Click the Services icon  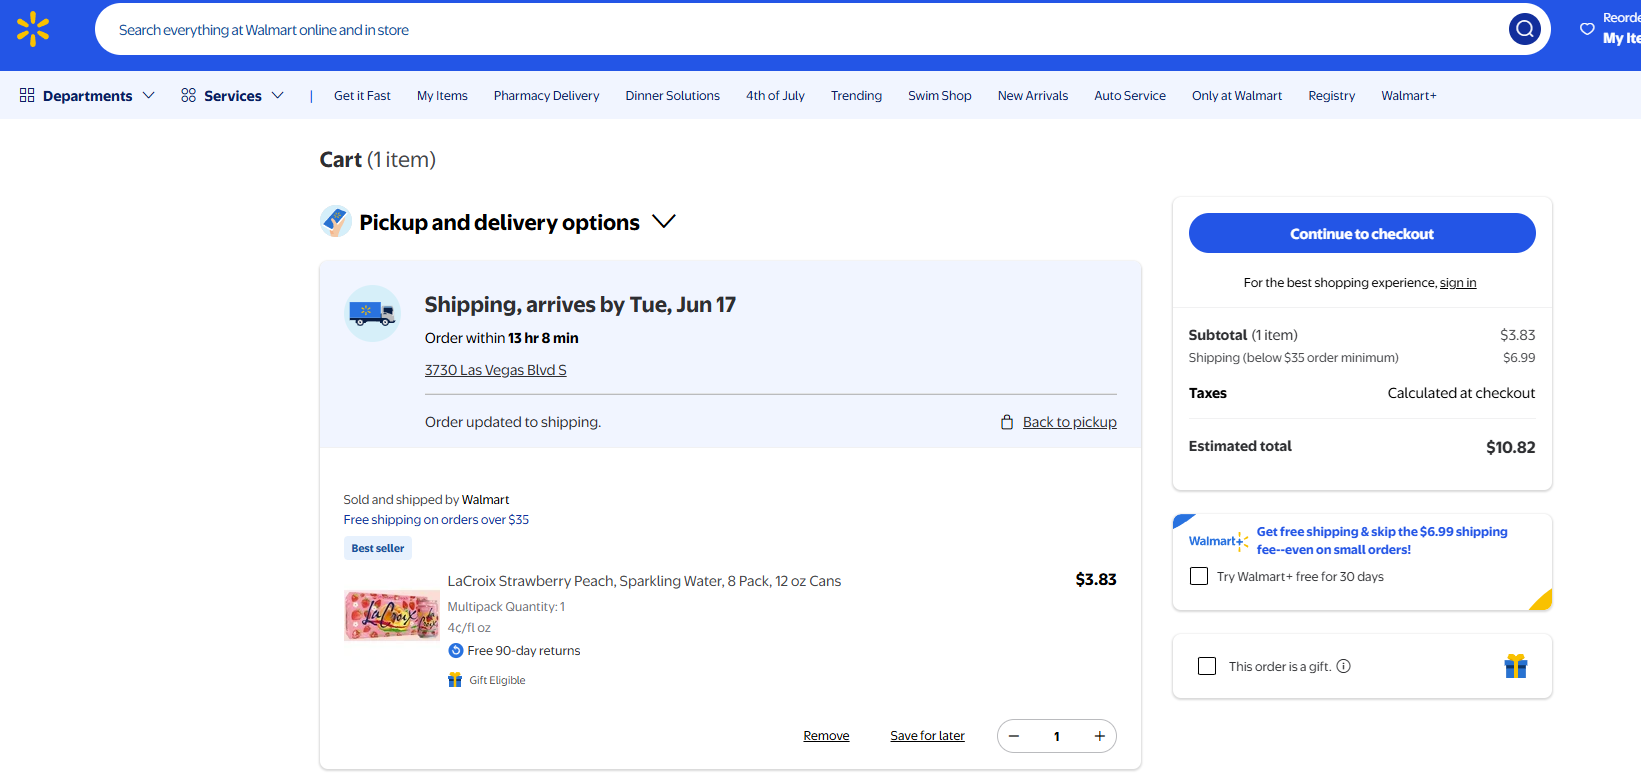tap(188, 95)
